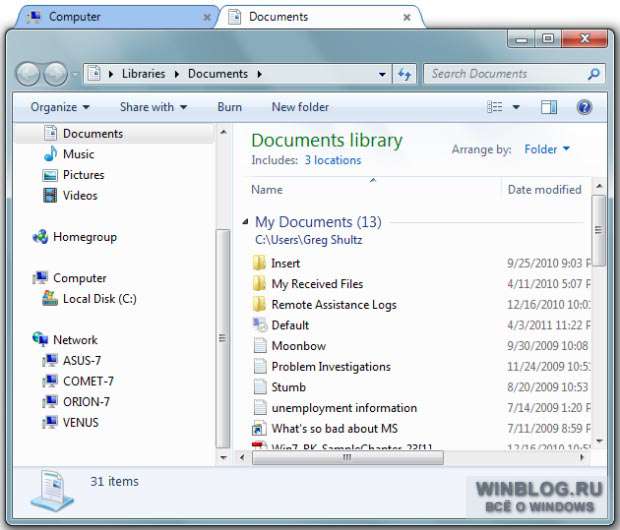Open the view options dropdown arrow
The width and height of the screenshot is (620, 530).
tap(516, 107)
